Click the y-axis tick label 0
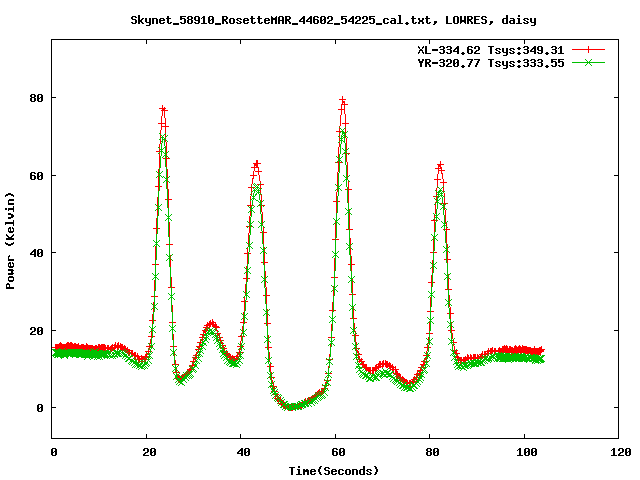640x480 pixels. 40,408
